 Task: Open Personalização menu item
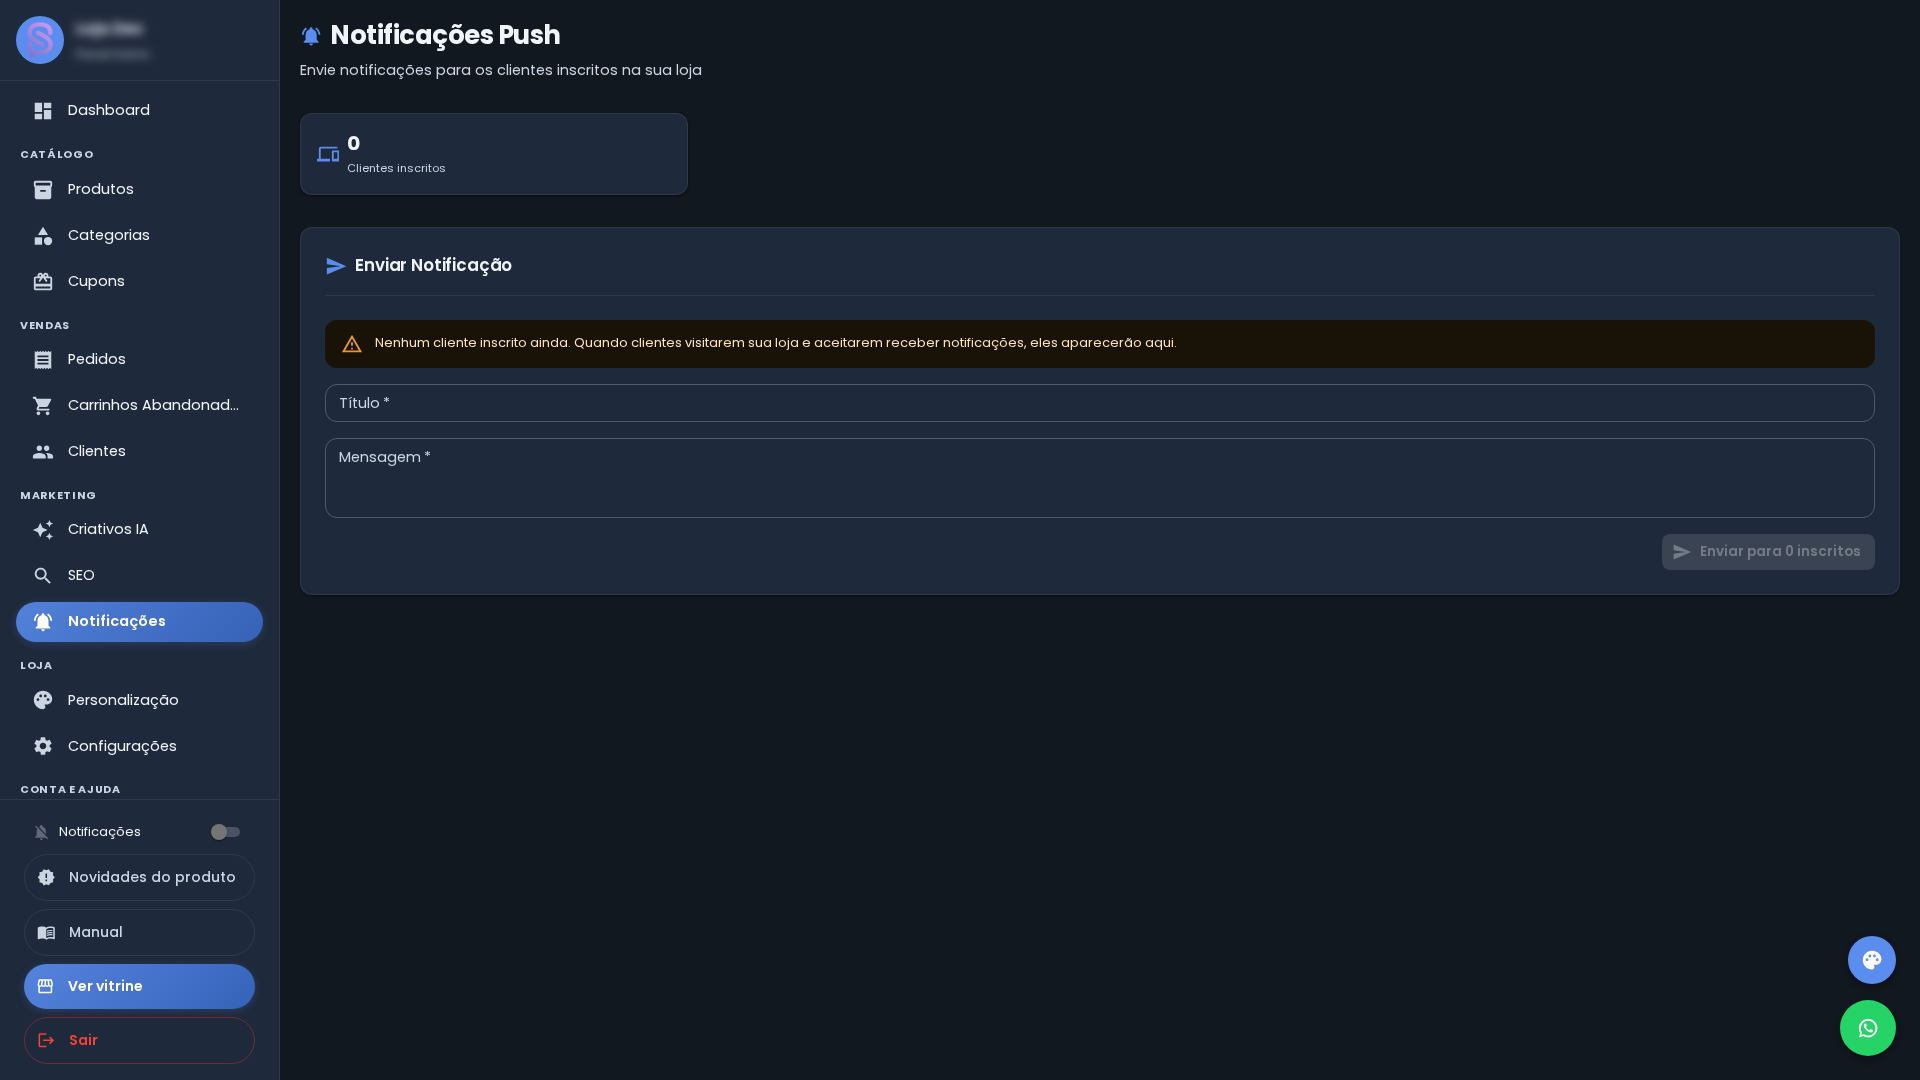click(x=139, y=700)
